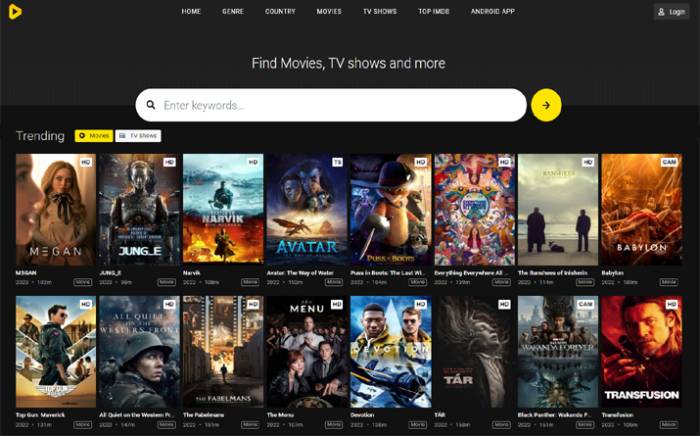Open the JUNG_E movie poster
700x436 pixels.
[x=139, y=210]
